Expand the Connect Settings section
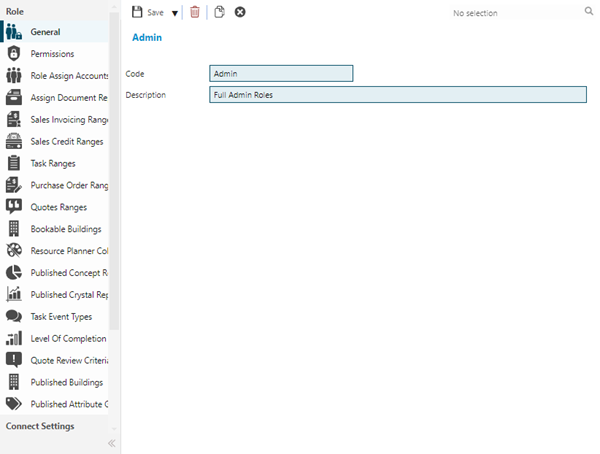 pyautogui.click(x=40, y=426)
